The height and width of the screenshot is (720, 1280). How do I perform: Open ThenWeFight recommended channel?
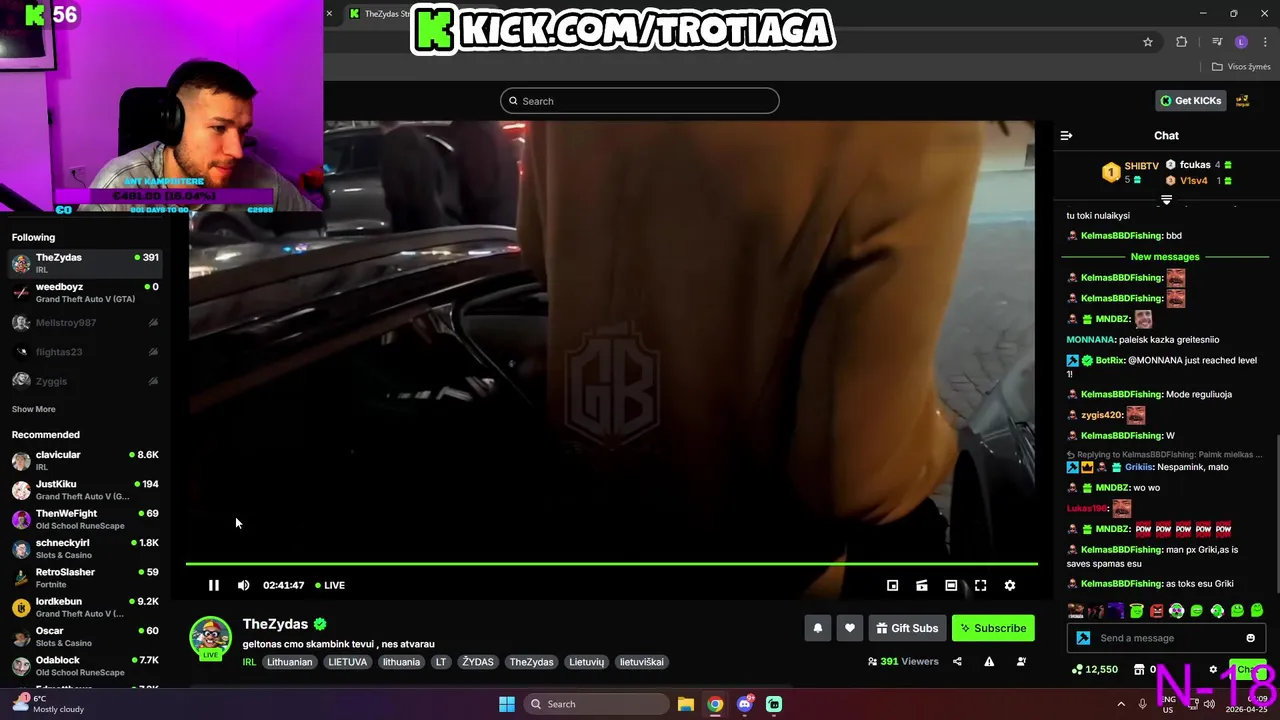[x=85, y=519]
